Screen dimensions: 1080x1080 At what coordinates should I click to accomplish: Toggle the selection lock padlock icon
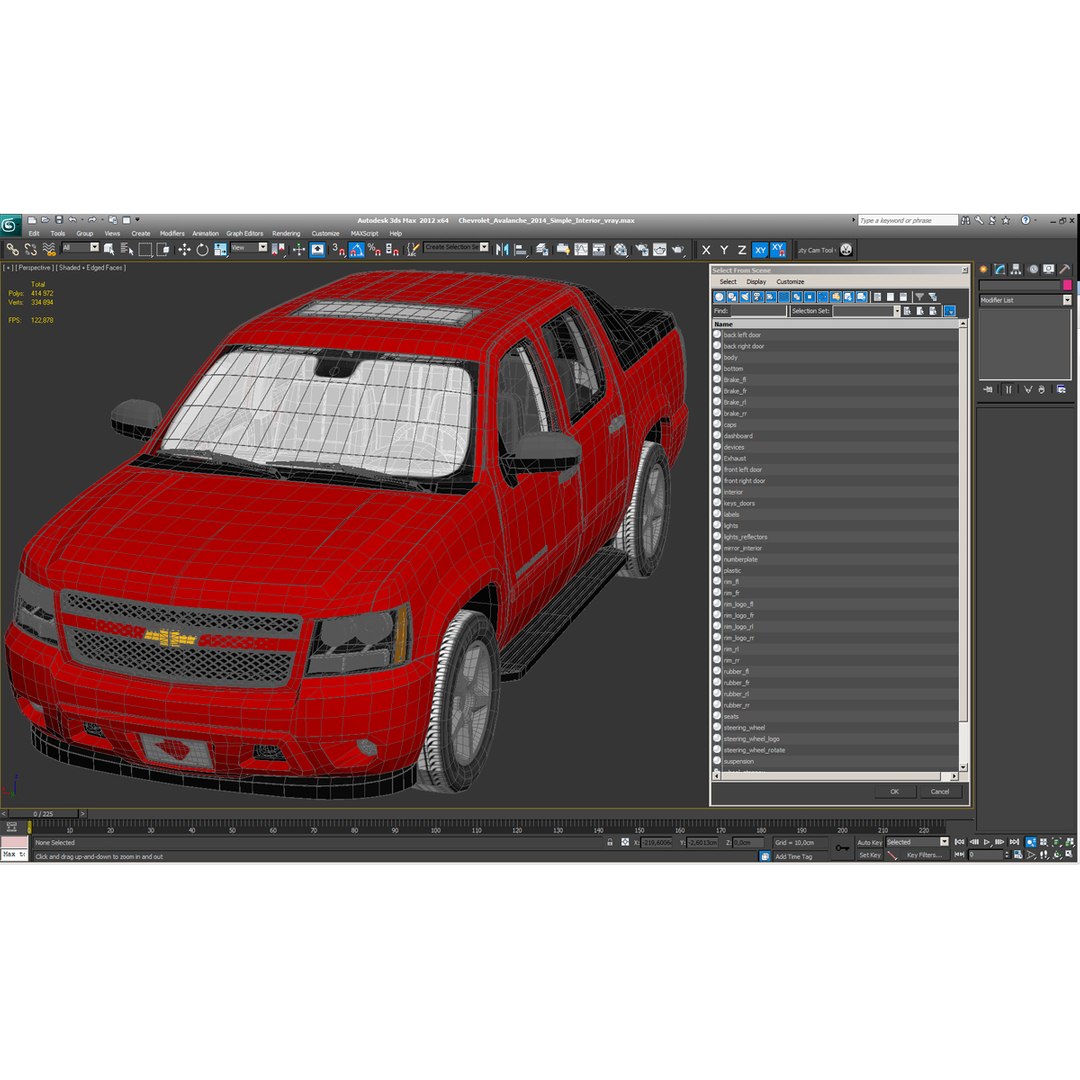pyautogui.click(x=610, y=842)
